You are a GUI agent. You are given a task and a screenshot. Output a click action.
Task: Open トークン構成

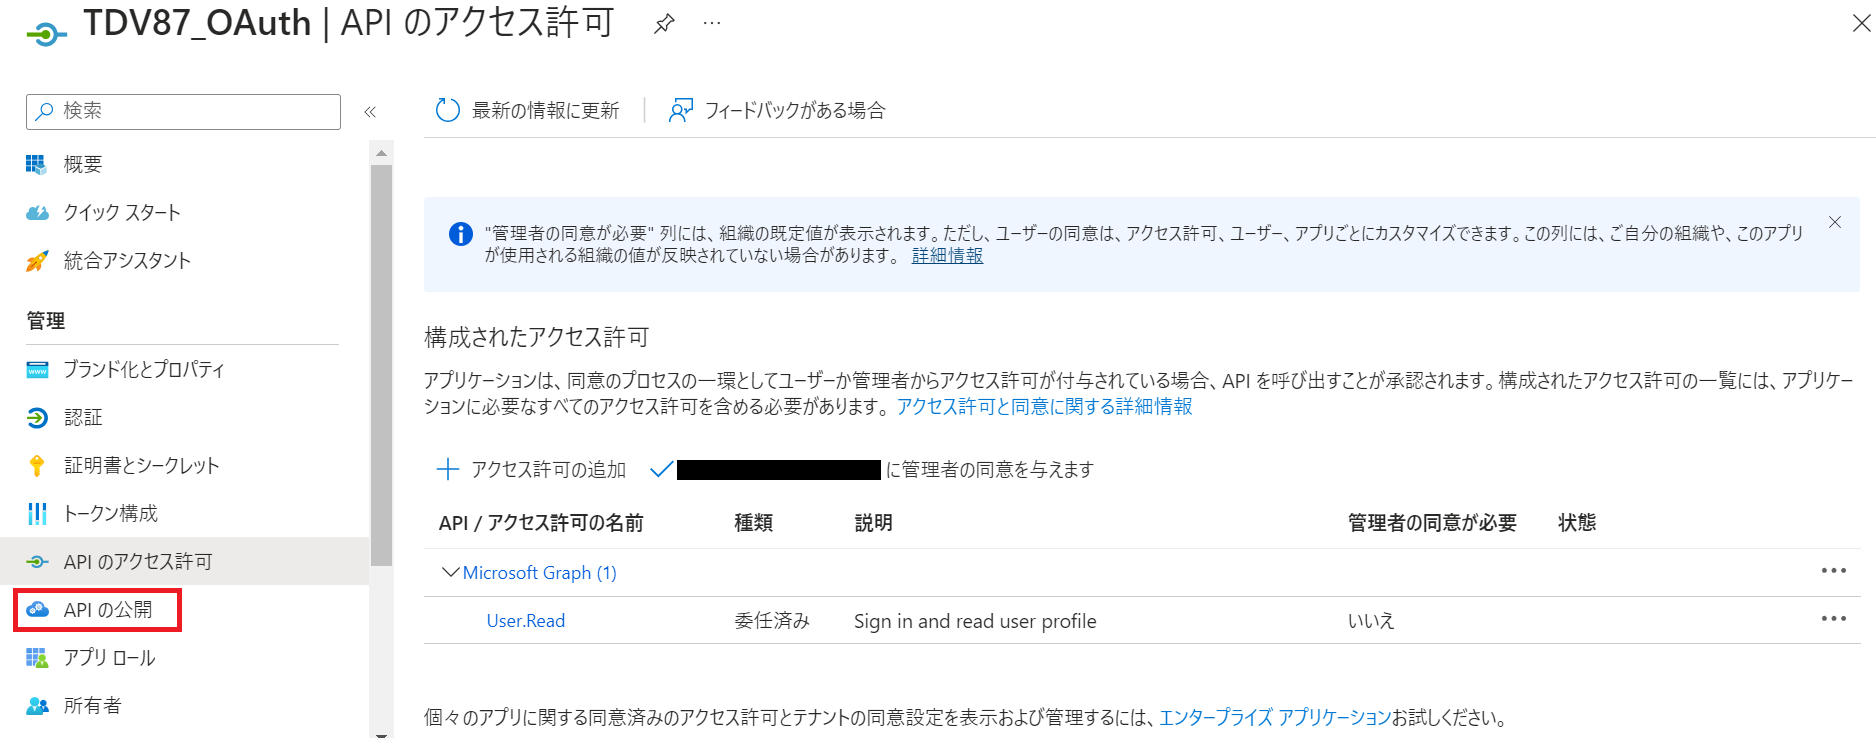click(110, 514)
